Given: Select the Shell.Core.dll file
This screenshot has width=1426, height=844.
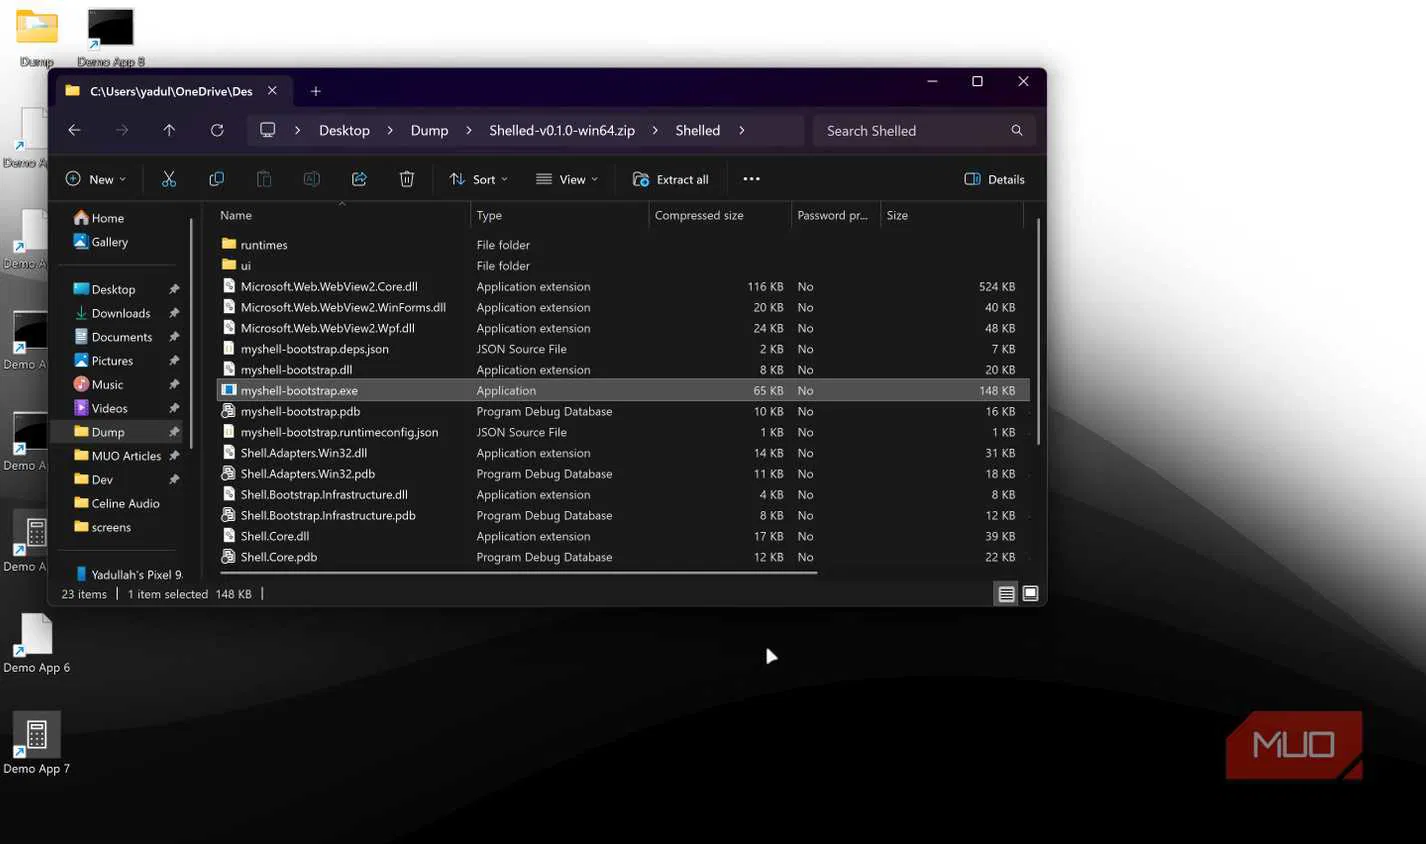Looking at the screenshot, I should [x=623, y=536].
